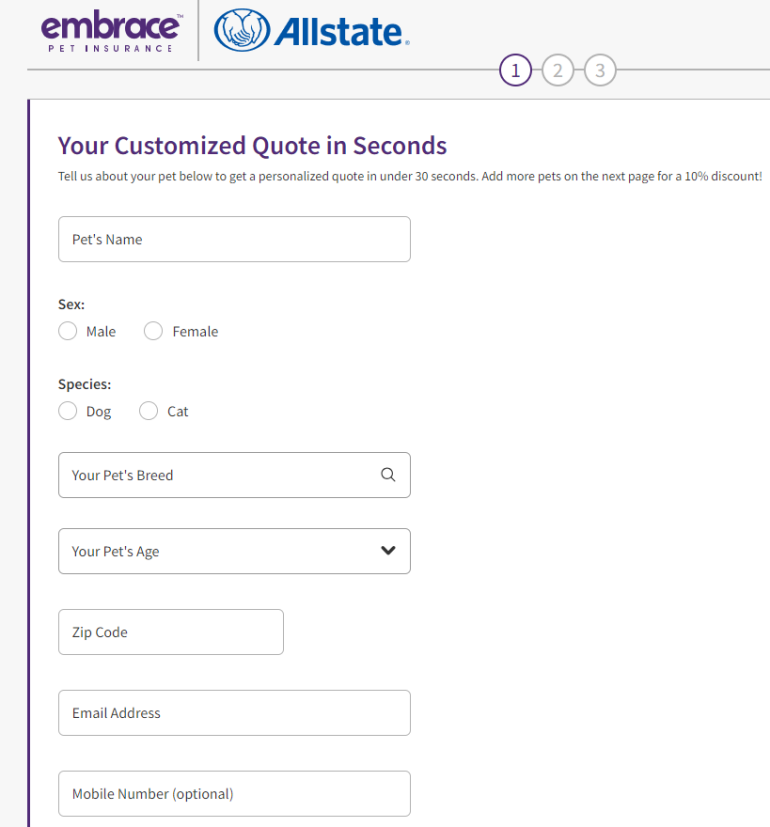Click the 10% discount description text
The width and height of the screenshot is (770, 827).
click(x=410, y=176)
